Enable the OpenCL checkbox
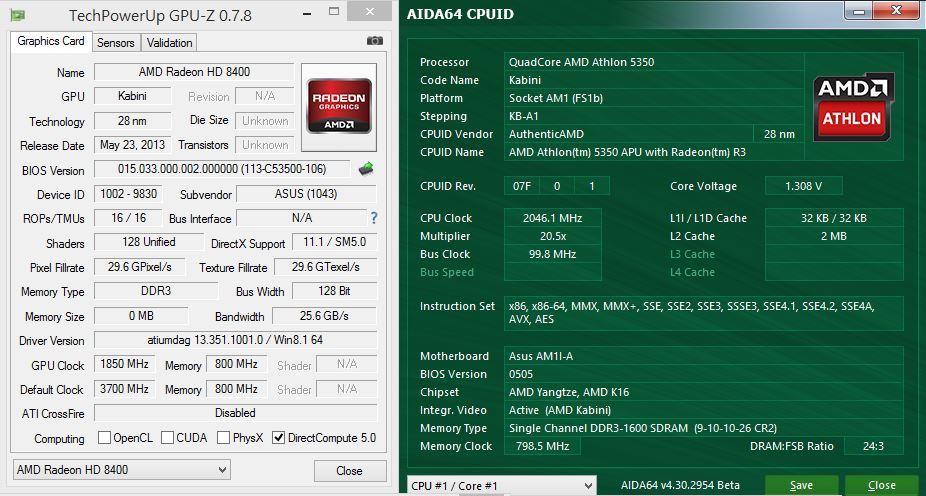Image resolution: width=926 pixels, height=496 pixels. pos(105,438)
